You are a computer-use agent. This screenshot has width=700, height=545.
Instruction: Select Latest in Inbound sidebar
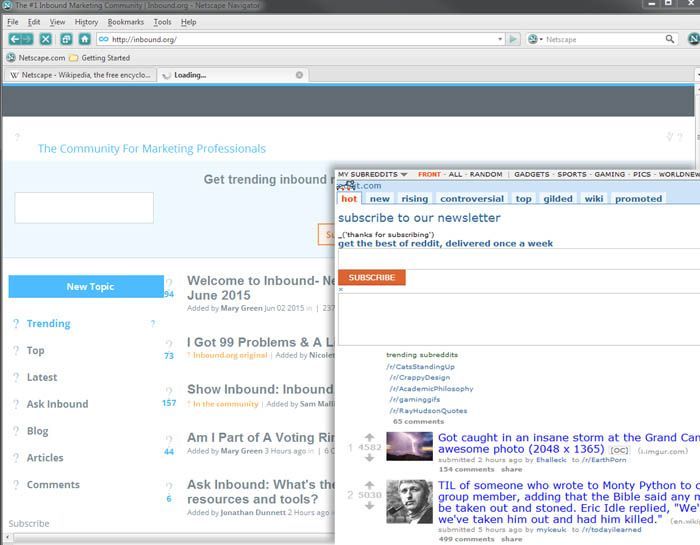coord(42,377)
